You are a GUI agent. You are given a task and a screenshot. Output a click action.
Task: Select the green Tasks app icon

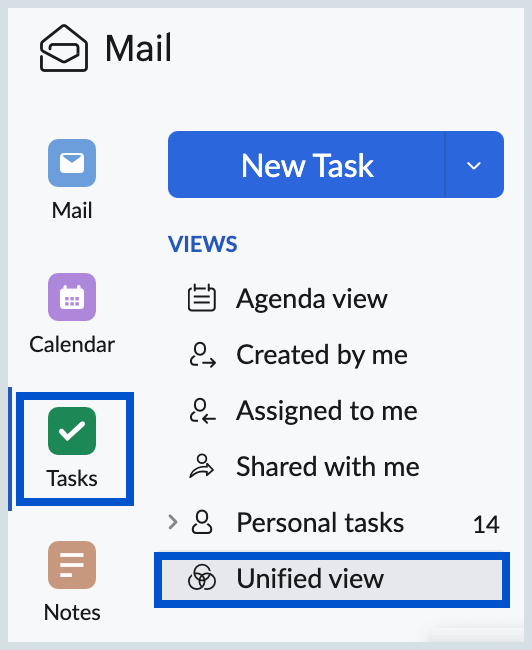[x=72, y=431]
